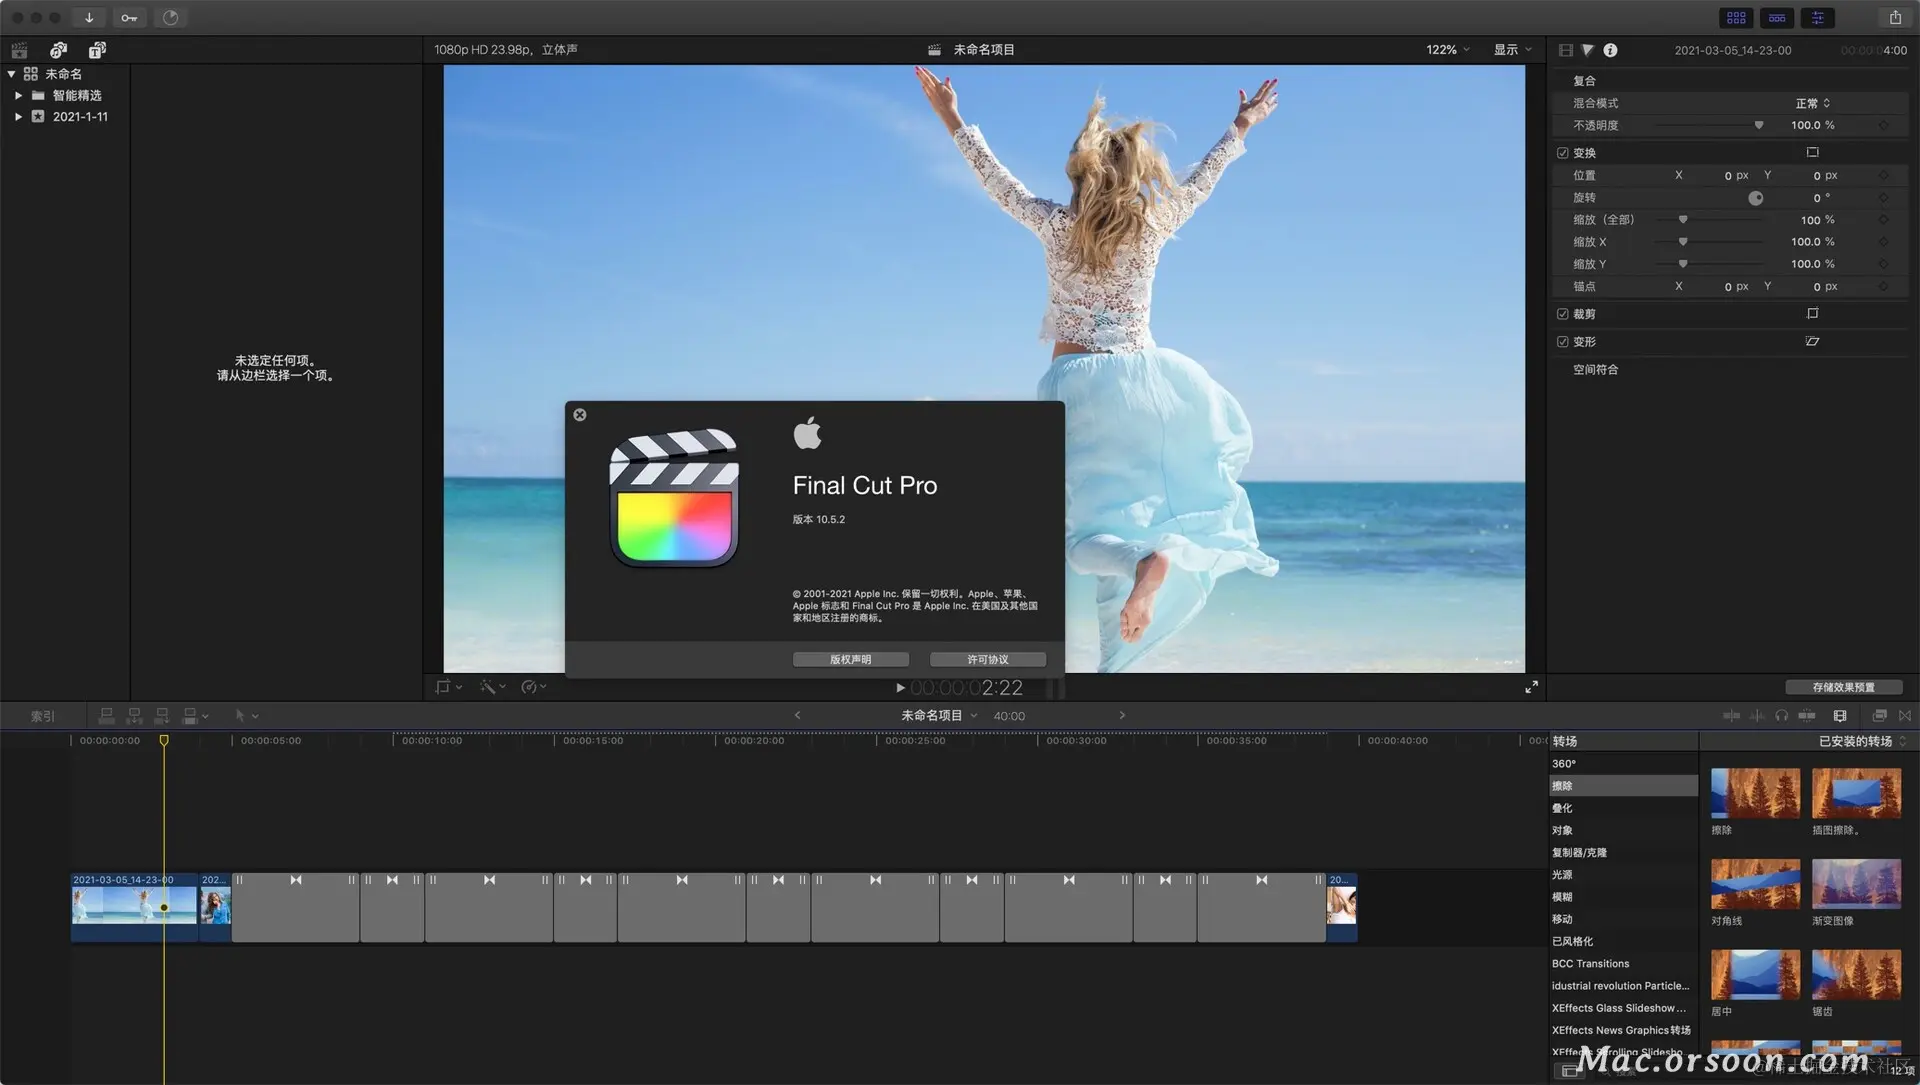Open the info inspector icon

pos(1610,50)
